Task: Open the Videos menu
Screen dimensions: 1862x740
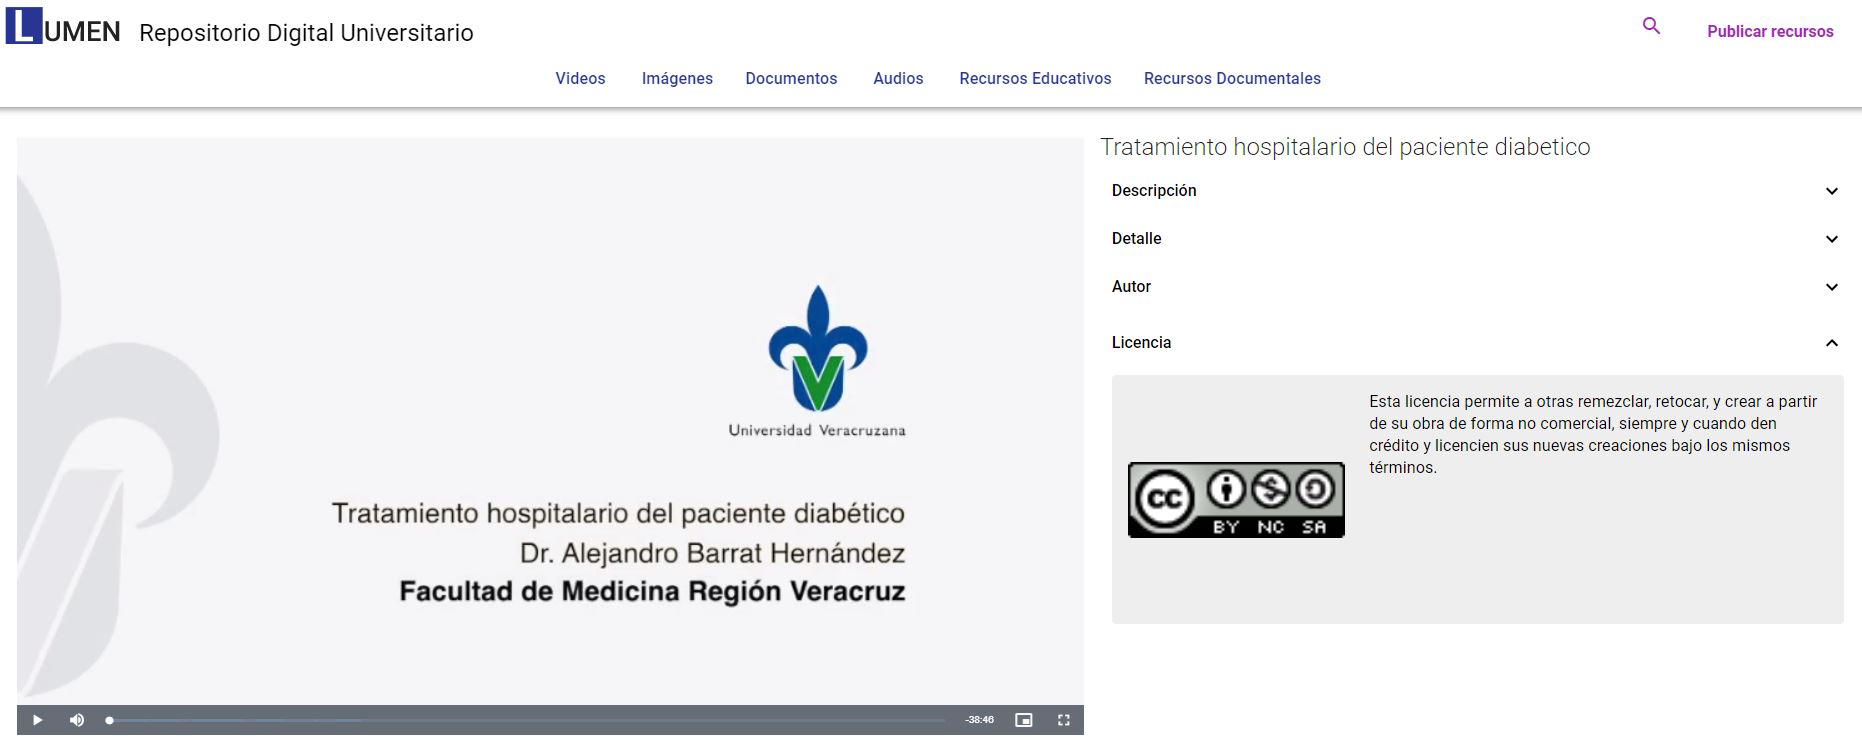Action: click(580, 78)
